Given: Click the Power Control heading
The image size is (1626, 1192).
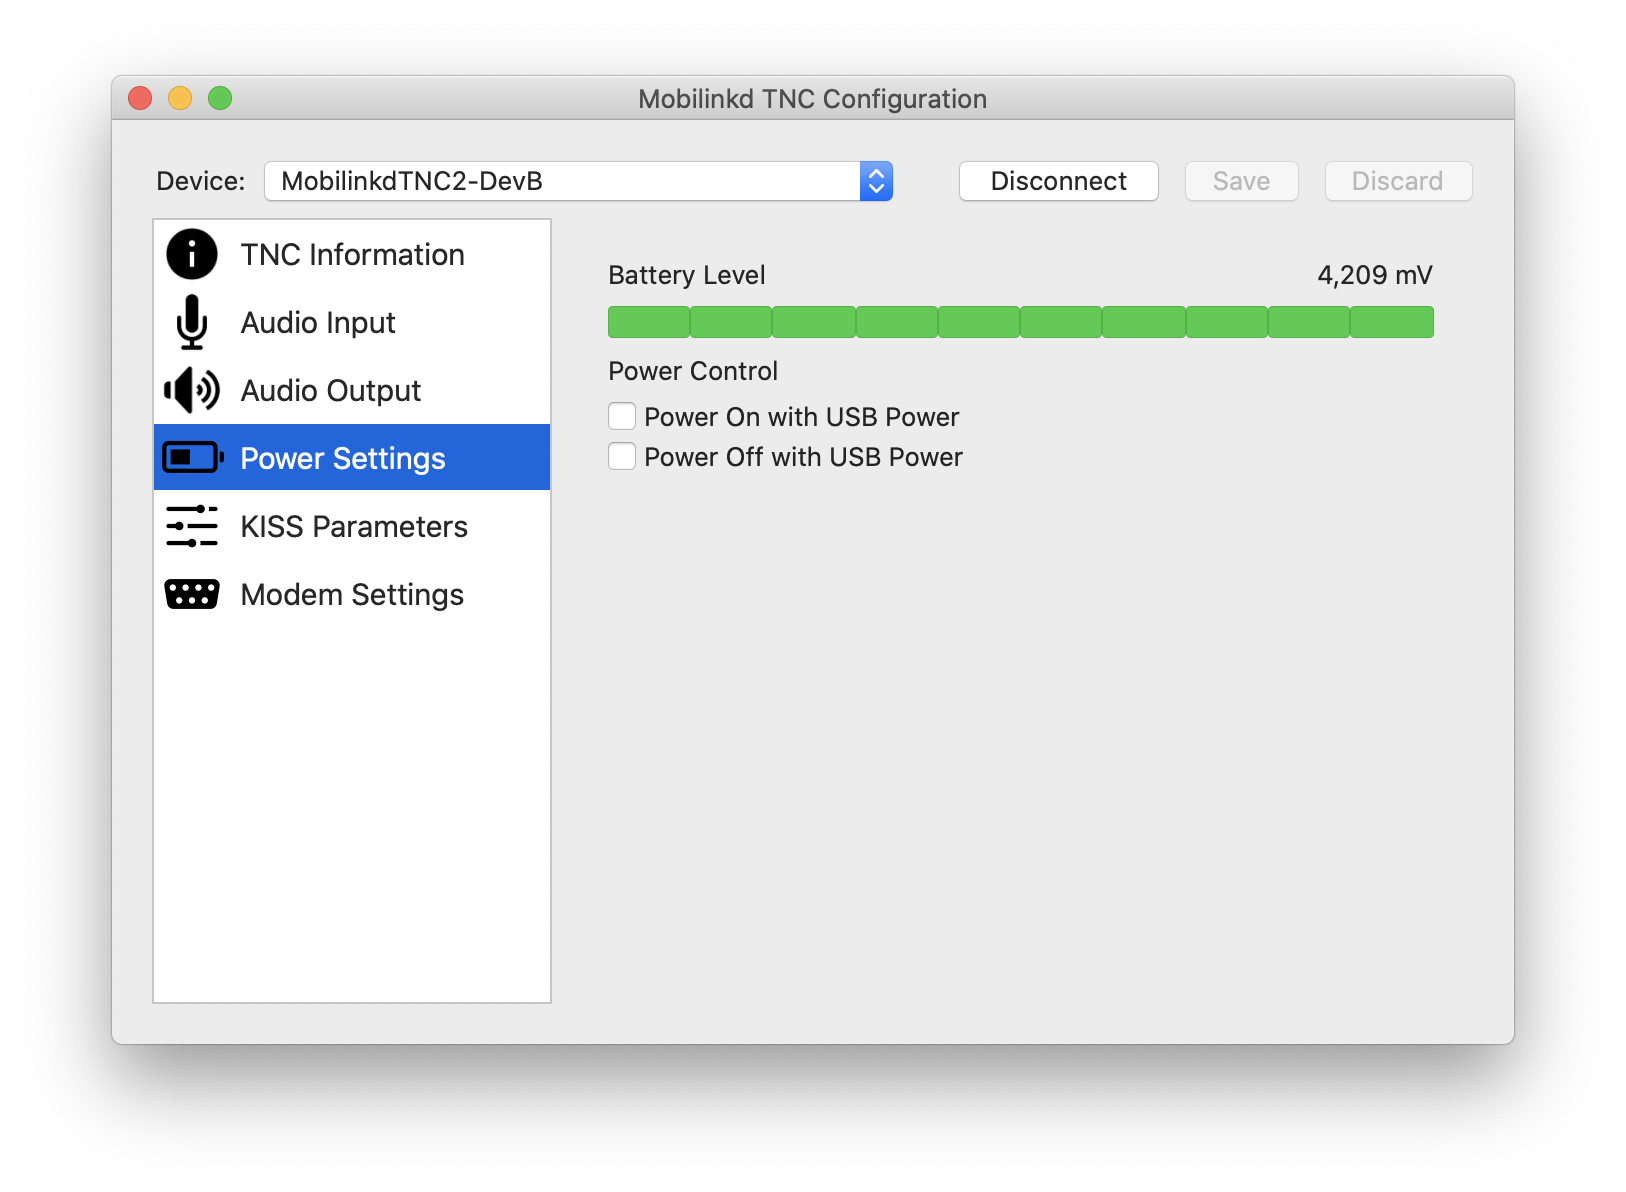Looking at the screenshot, I should [693, 371].
